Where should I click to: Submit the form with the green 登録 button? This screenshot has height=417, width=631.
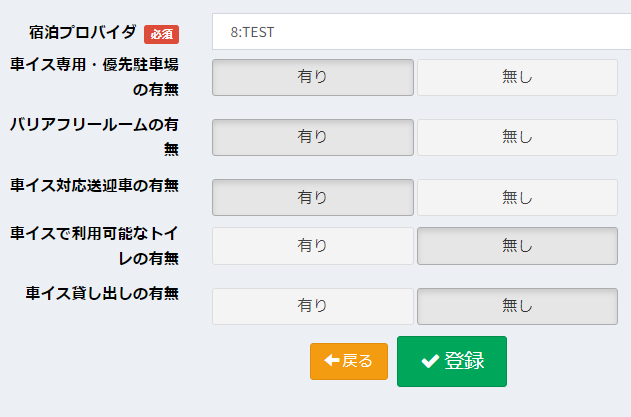(x=452, y=361)
